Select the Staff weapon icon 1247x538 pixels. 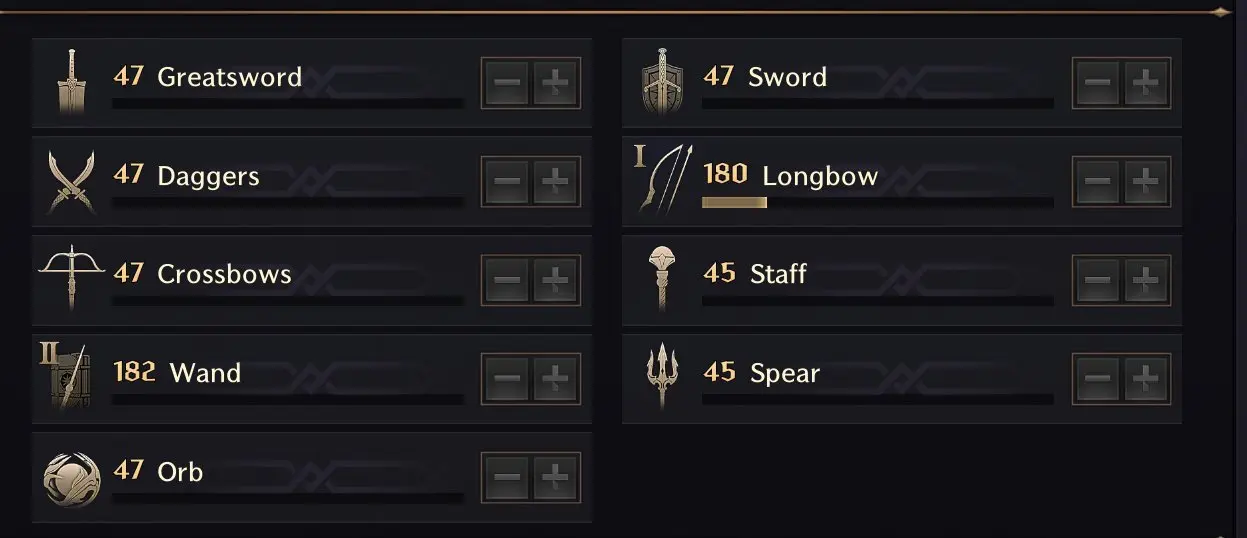click(x=661, y=277)
